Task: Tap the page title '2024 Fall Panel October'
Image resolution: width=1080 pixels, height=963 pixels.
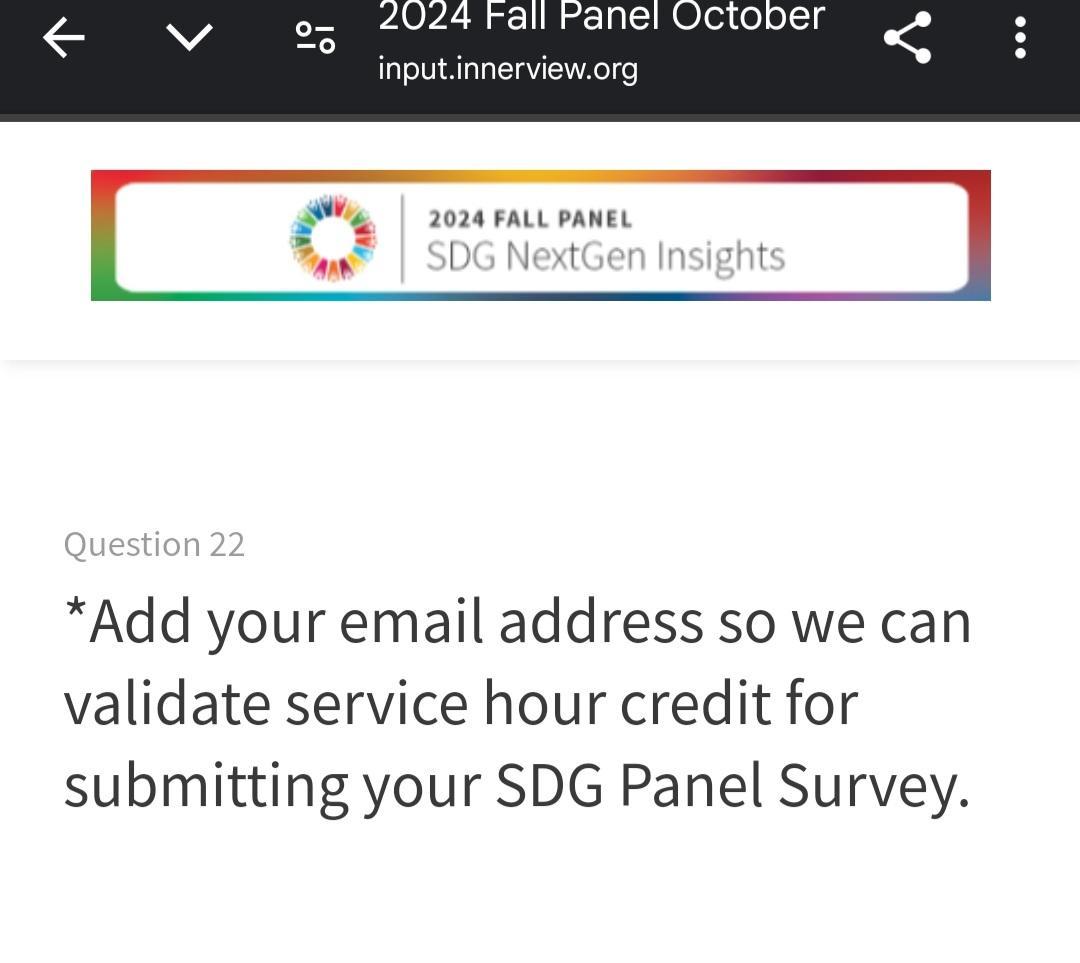Action: (x=601, y=17)
